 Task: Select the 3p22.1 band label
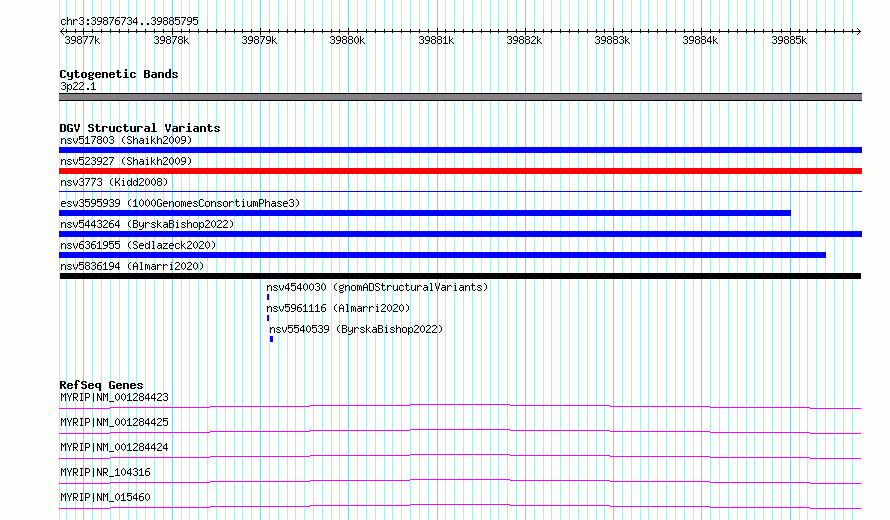pos(78,86)
